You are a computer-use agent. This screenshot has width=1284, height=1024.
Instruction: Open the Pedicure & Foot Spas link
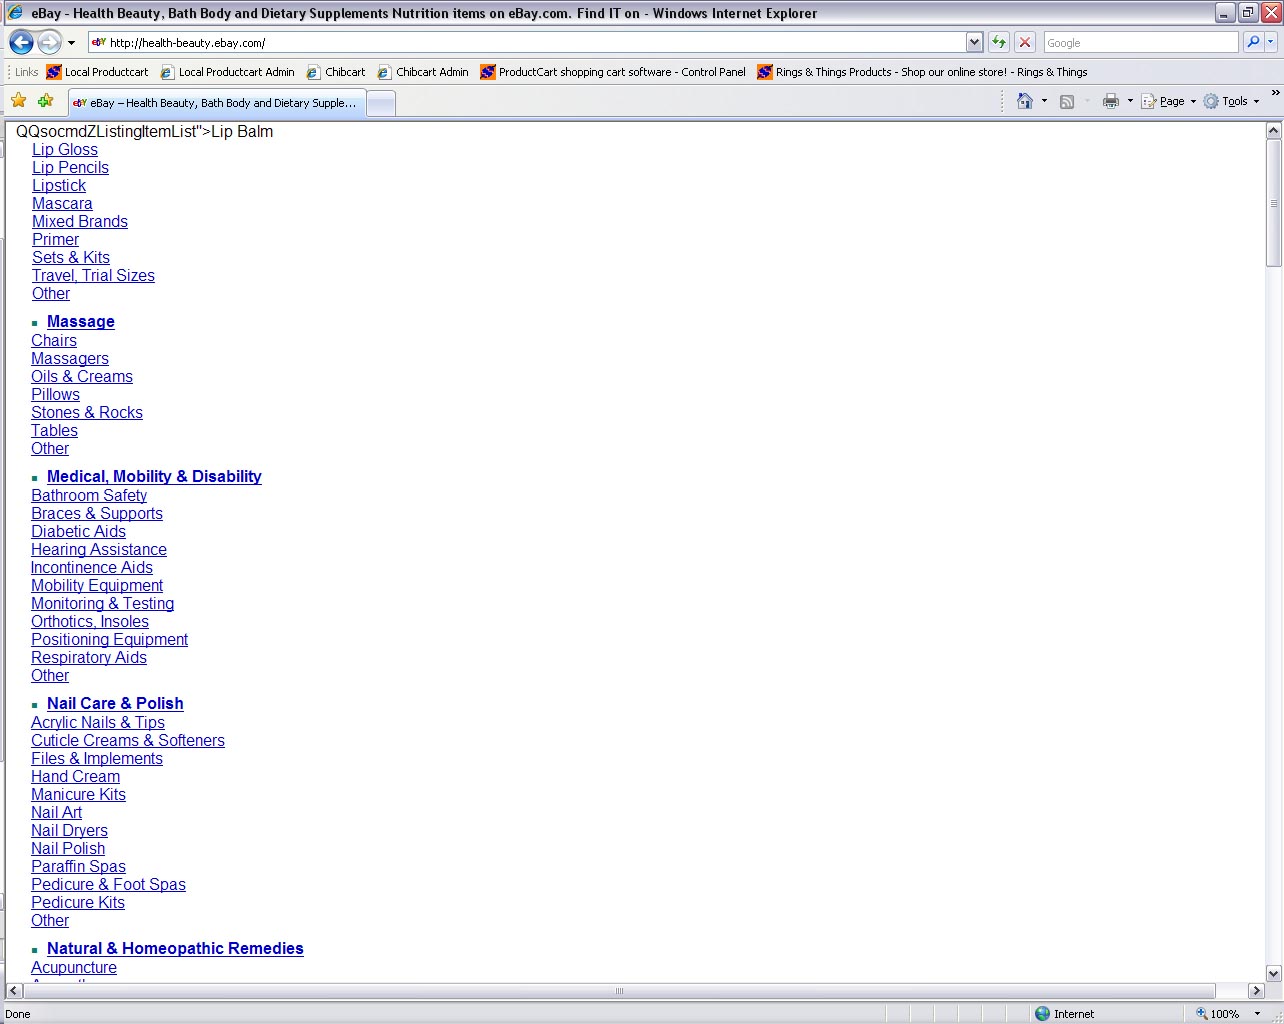pyautogui.click(x=108, y=885)
